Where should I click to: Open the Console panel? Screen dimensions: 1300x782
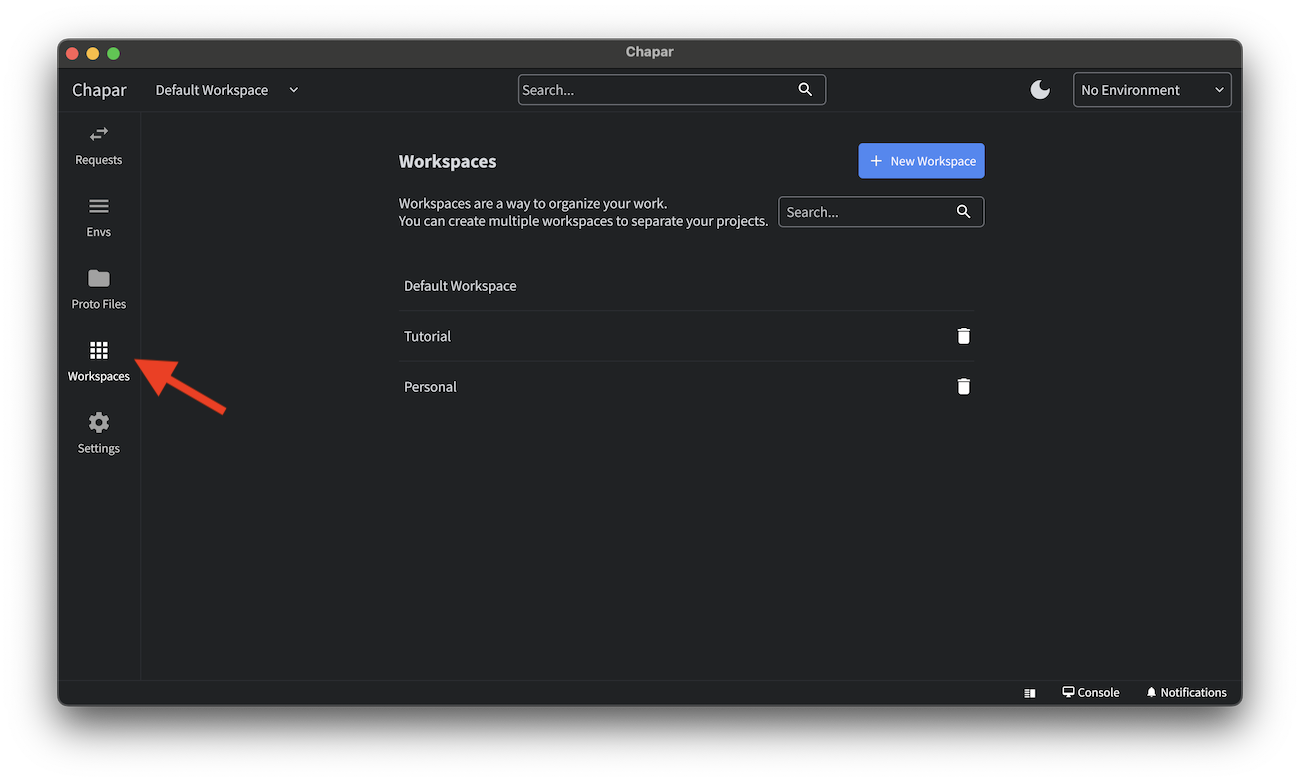(1090, 691)
